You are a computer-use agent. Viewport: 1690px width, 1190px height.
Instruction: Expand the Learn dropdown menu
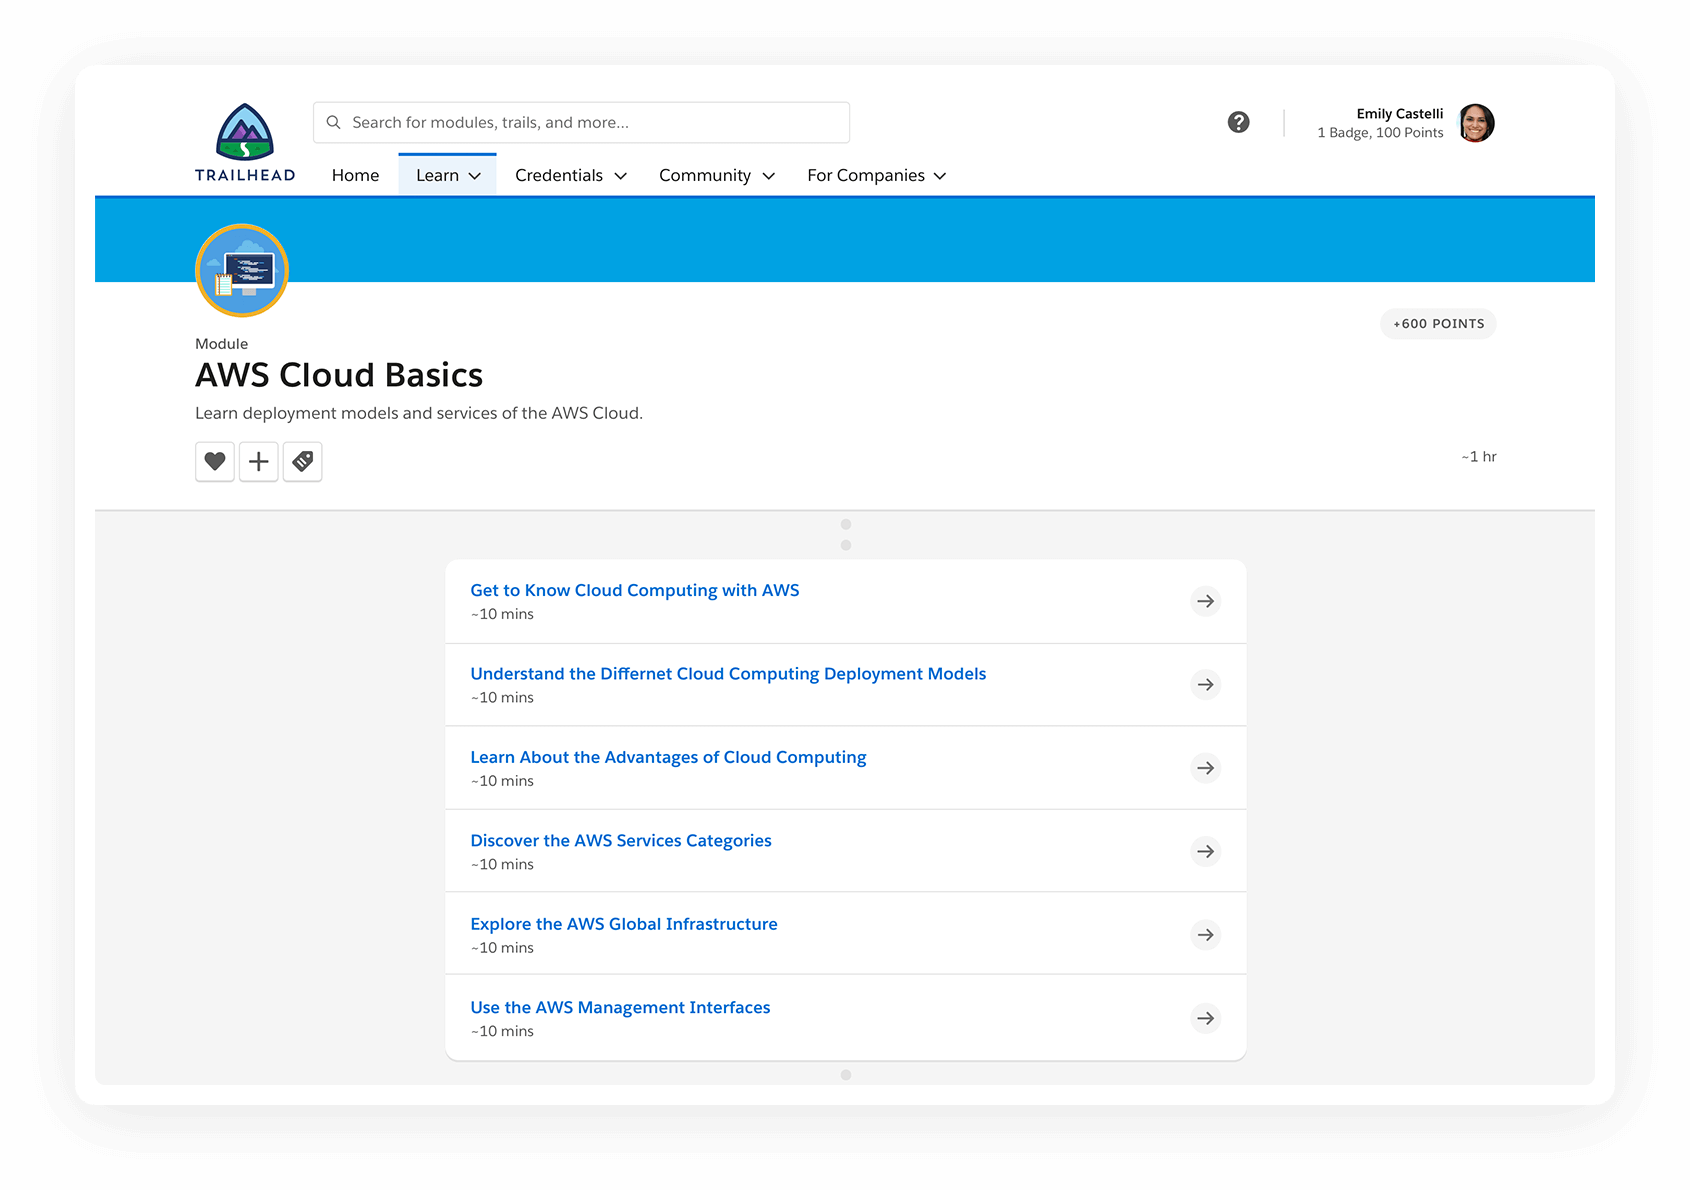pos(448,175)
